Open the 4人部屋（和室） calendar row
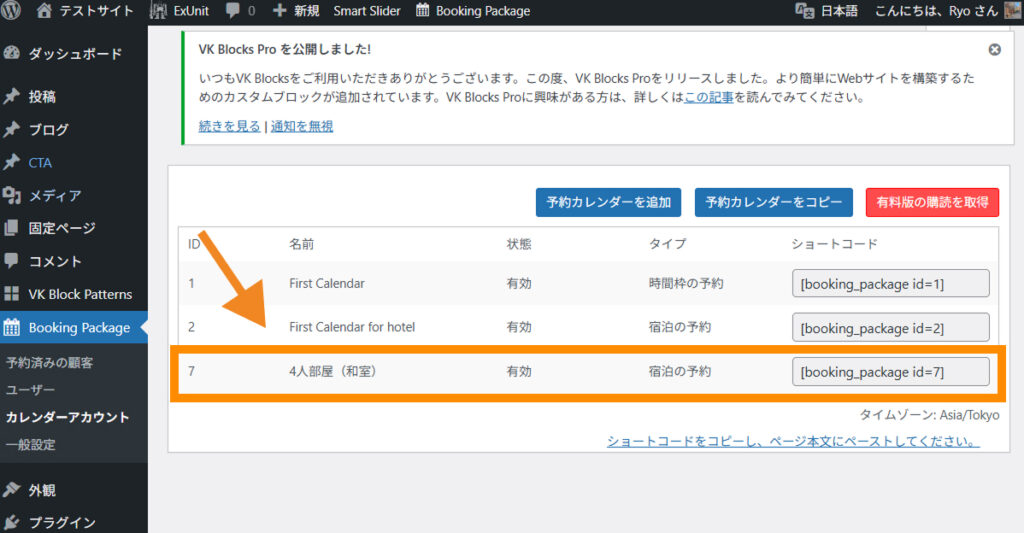Screen dimensions: 1024x533 [332, 372]
